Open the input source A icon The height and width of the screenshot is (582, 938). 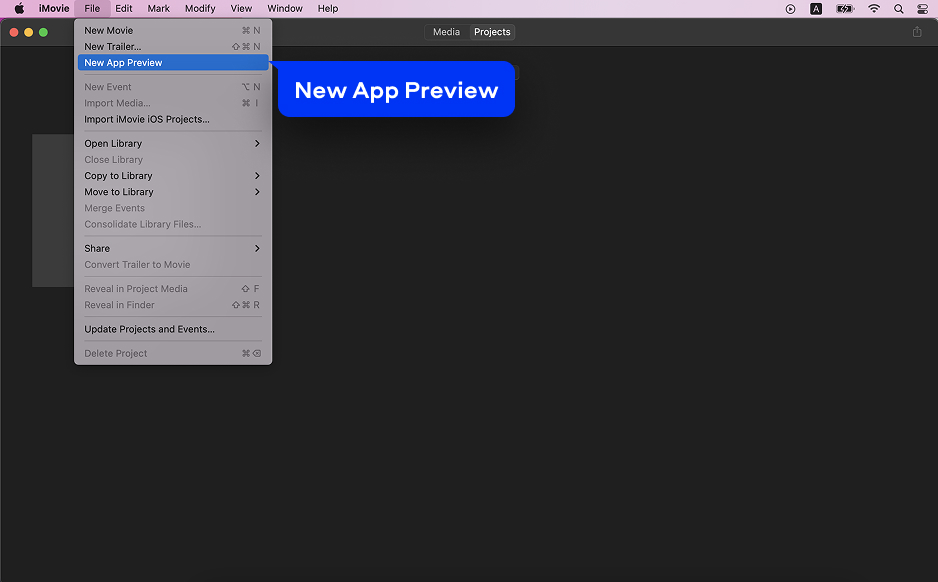(816, 8)
